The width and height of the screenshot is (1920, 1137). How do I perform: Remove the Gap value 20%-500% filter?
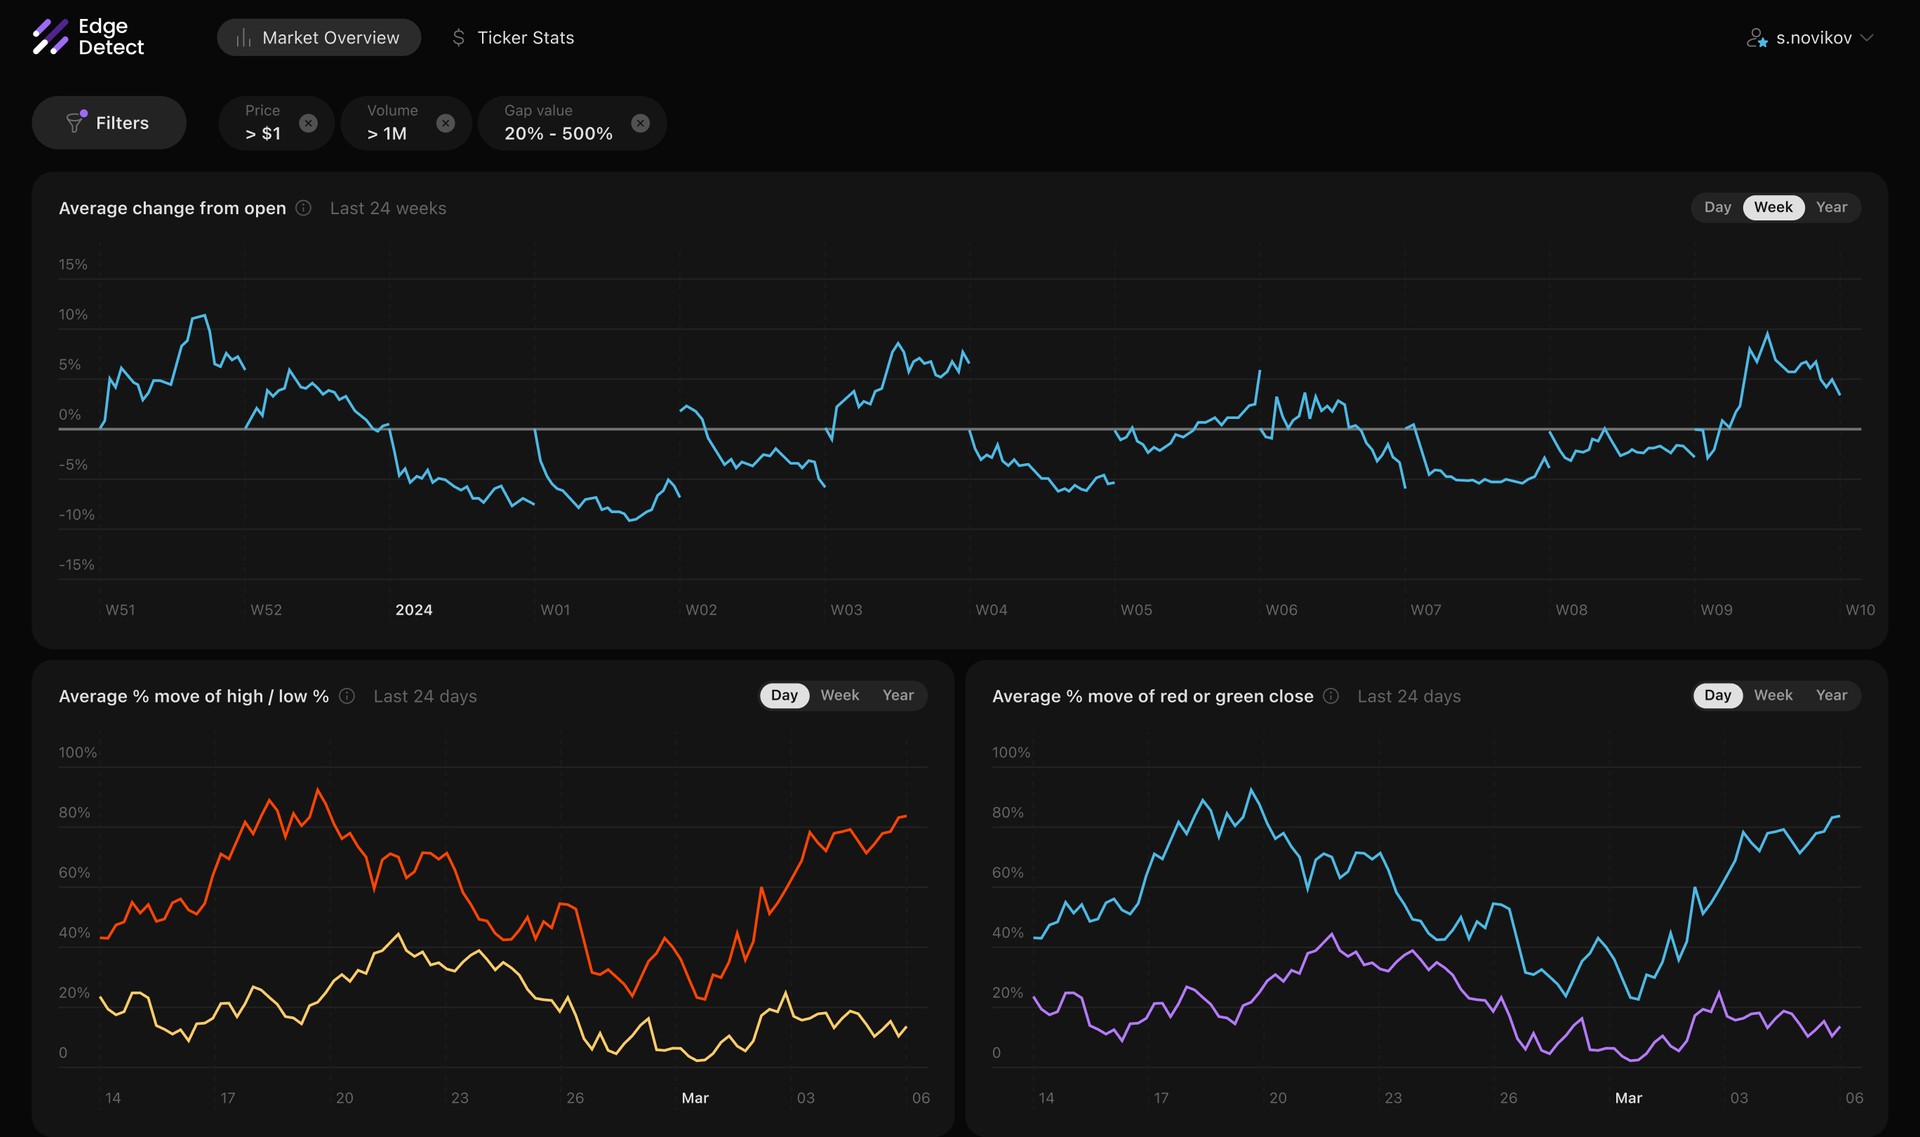coord(641,122)
